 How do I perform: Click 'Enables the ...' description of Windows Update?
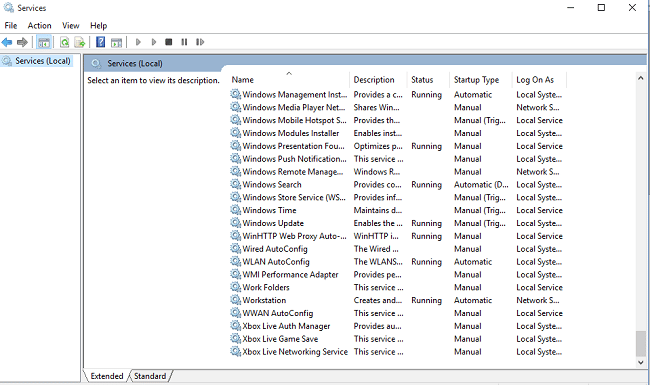[x=378, y=223]
